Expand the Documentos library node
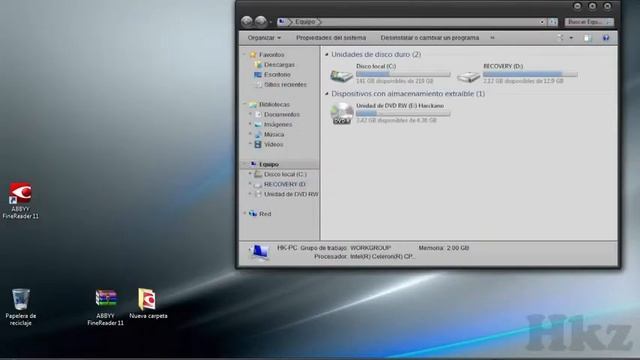Viewport: 640px width, 360px height. [x=250, y=114]
